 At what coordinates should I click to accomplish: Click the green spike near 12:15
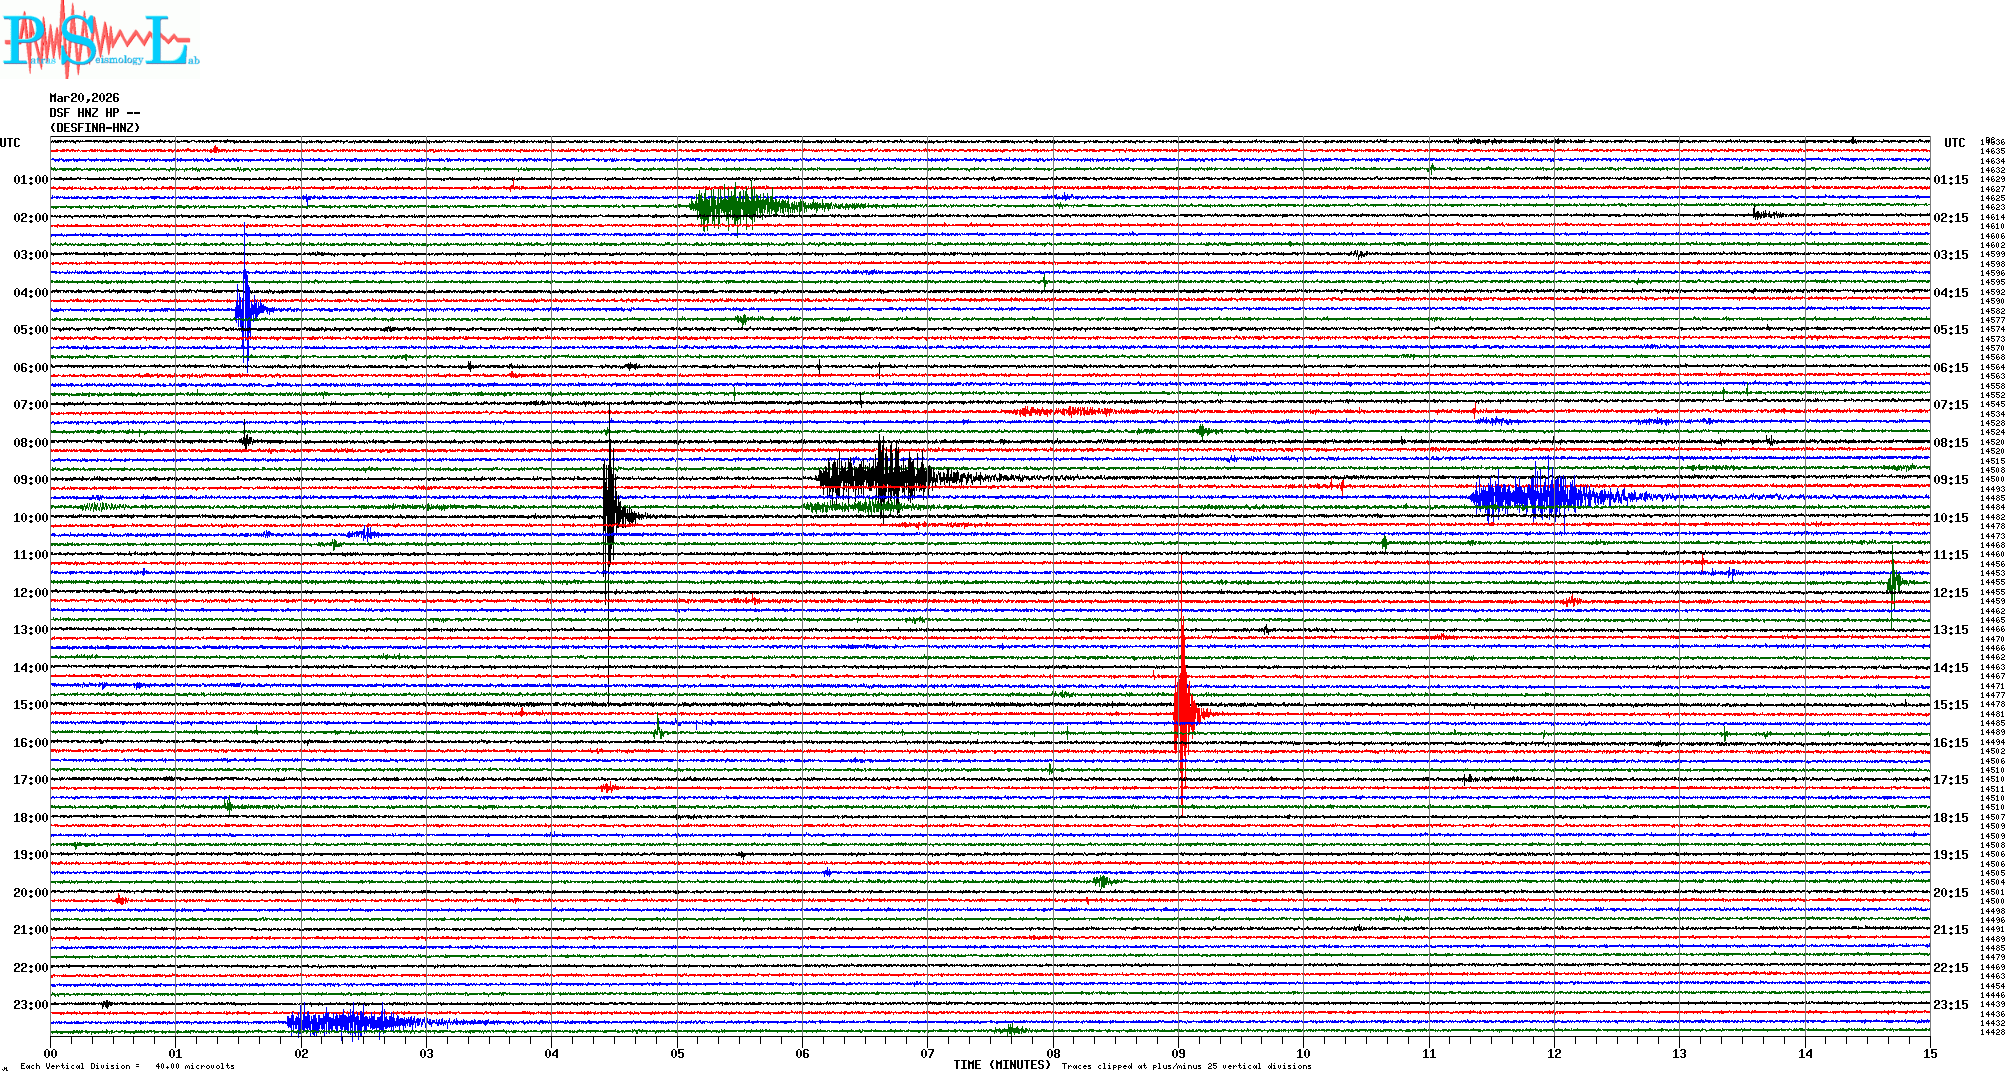click(x=1893, y=582)
